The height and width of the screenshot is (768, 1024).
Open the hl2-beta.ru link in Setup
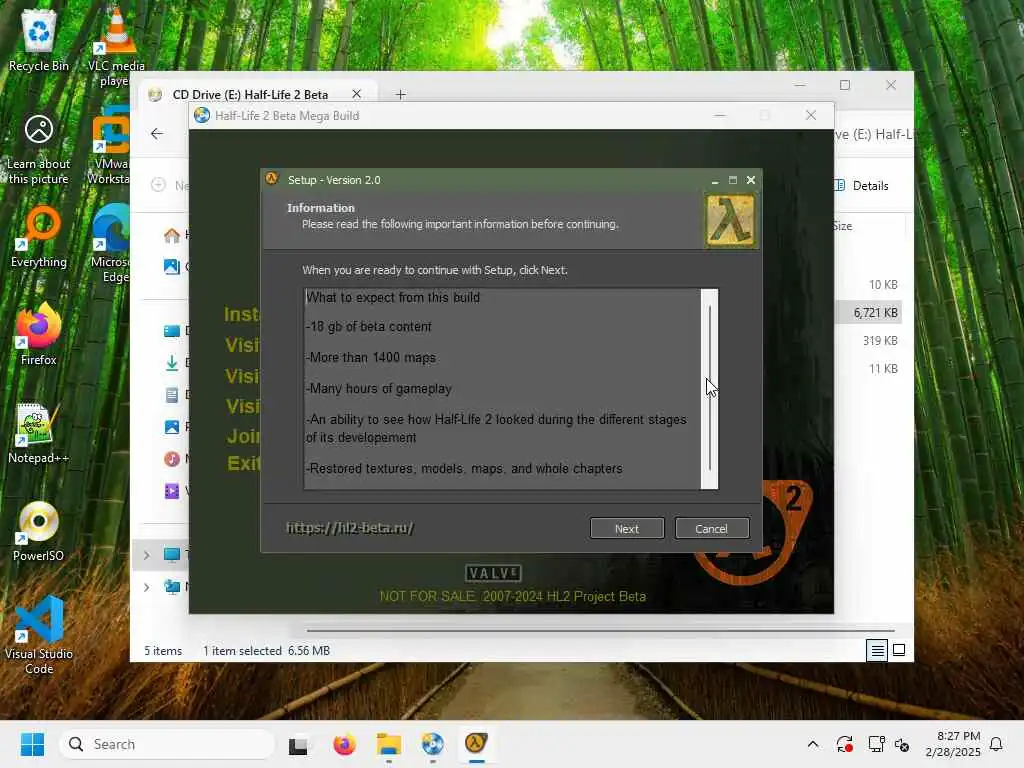(350, 528)
